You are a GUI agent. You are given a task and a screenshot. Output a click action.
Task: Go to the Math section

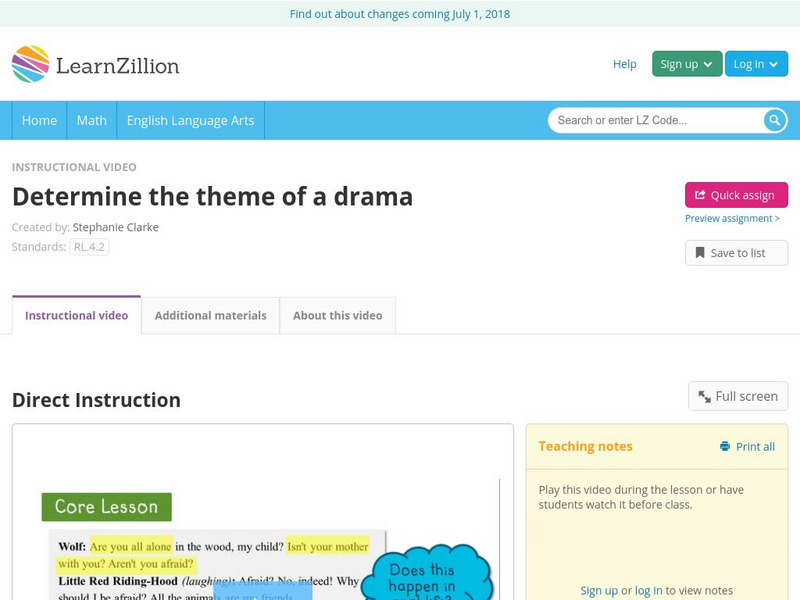(91, 119)
